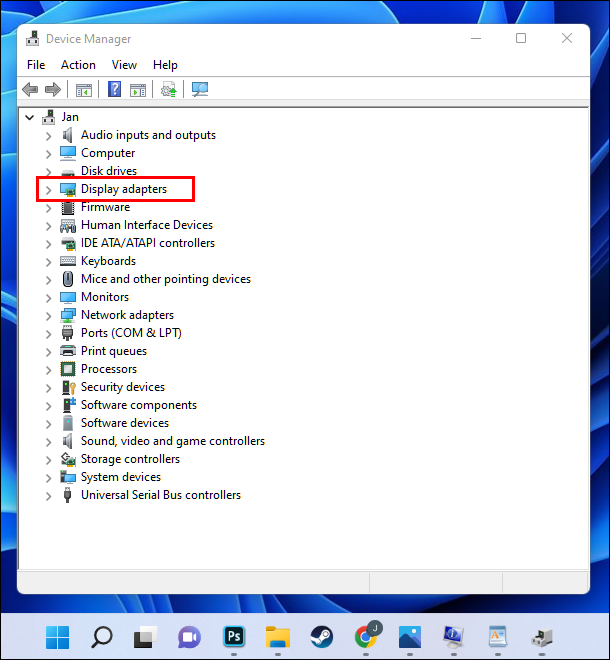The image size is (610, 660).
Task: Open the File menu
Action: click(36, 65)
